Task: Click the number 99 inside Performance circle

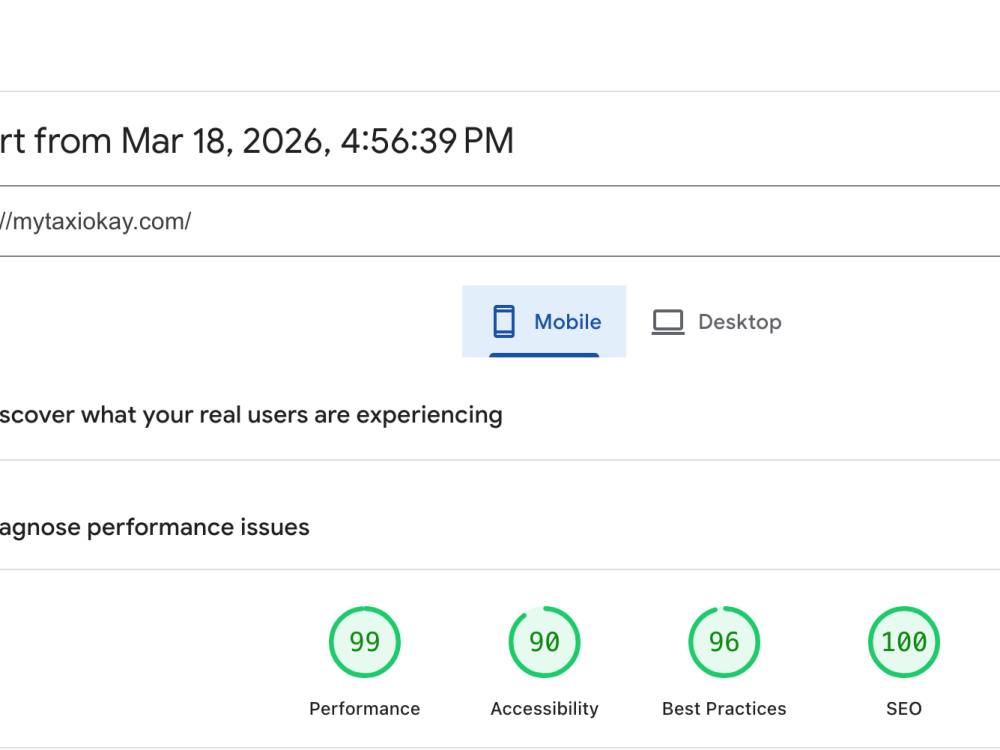Action: (365, 642)
